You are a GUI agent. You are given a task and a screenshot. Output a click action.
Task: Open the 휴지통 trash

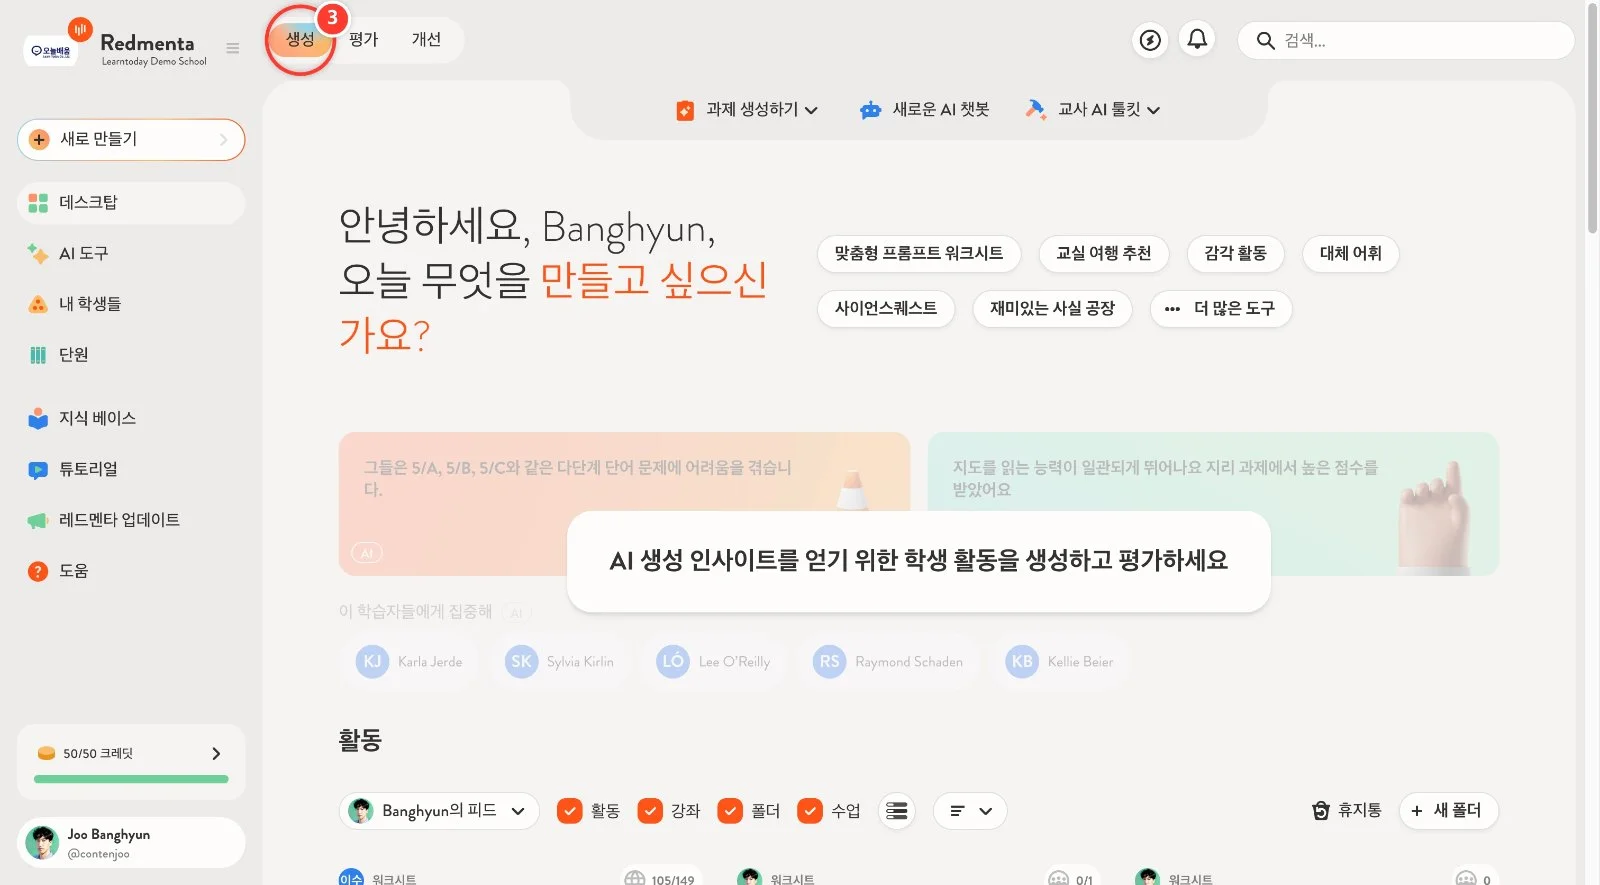pos(1346,810)
